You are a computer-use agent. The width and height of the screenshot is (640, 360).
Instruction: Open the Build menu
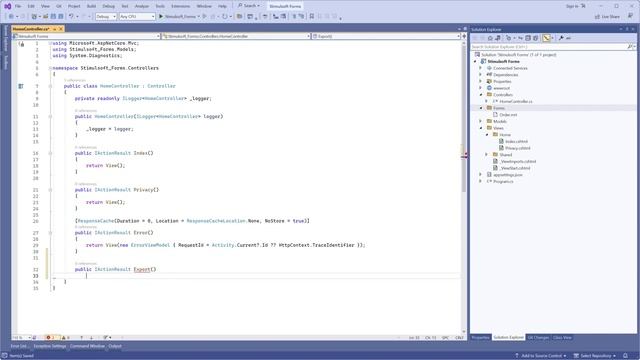(91, 6)
